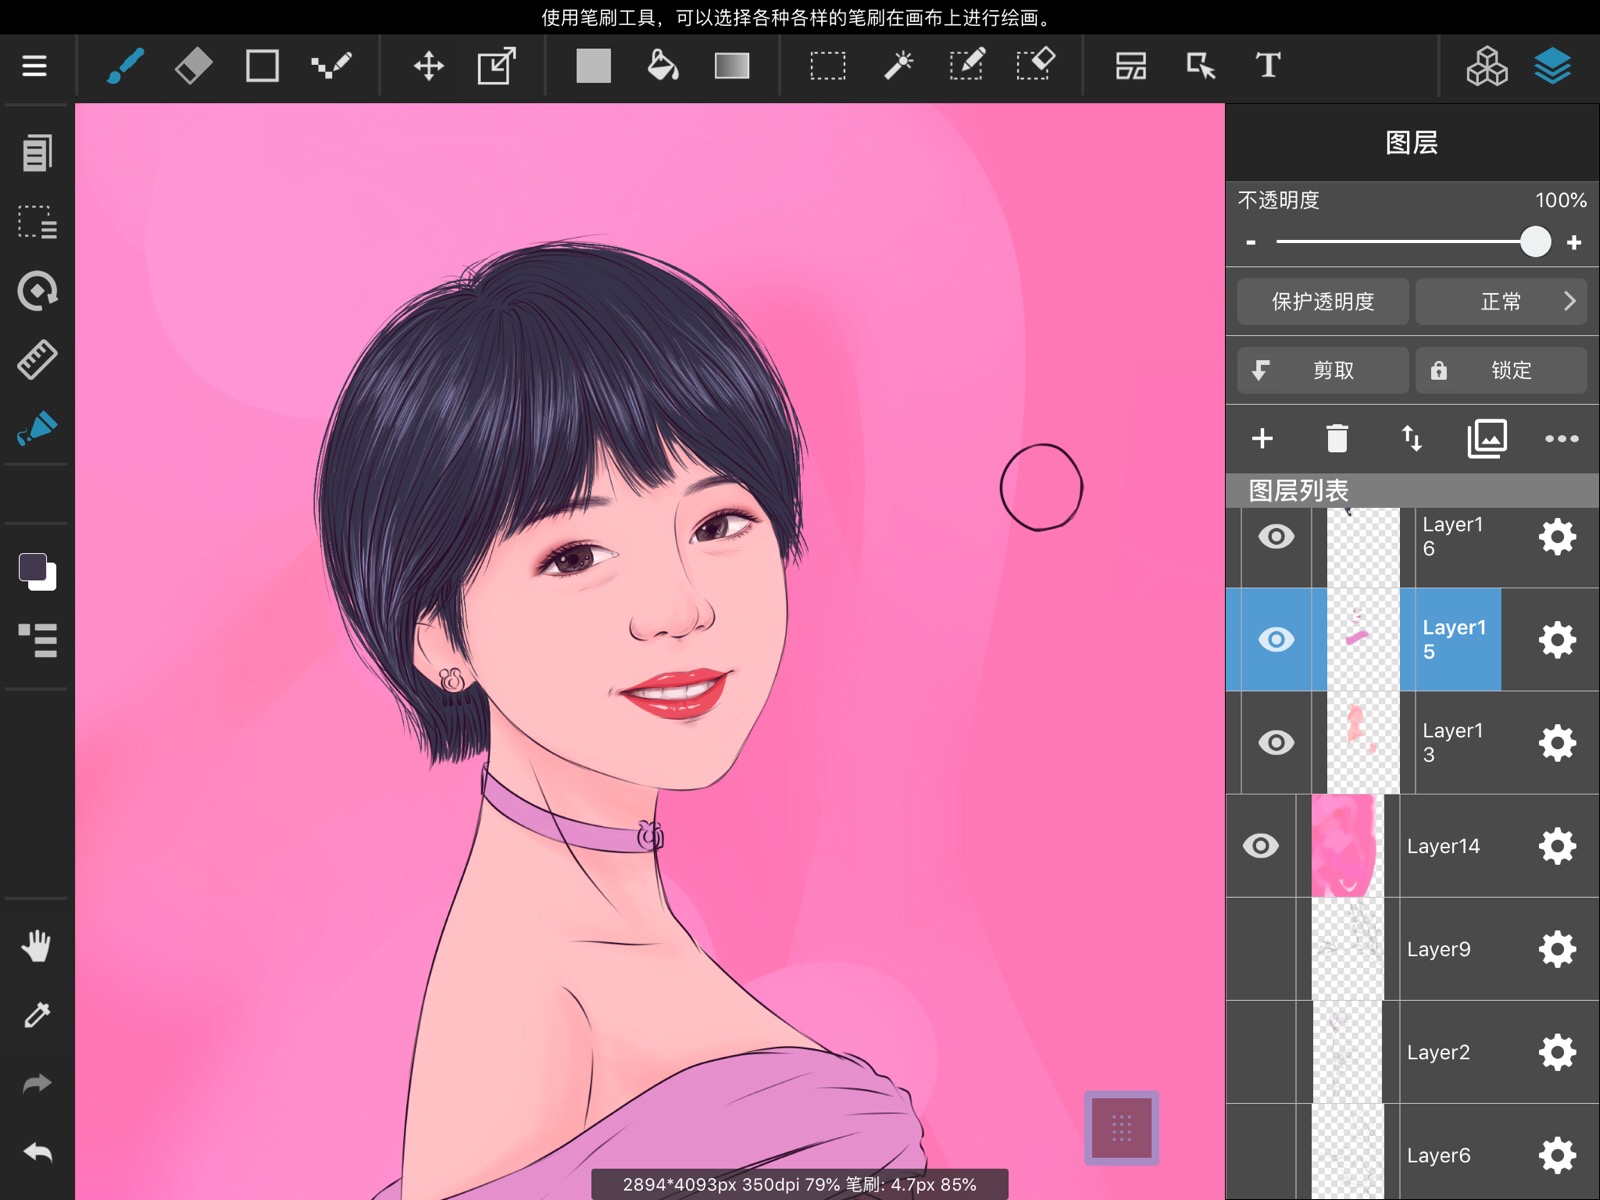Open Layer9 settings gear
This screenshot has width=1600, height=1200.
1557,949
